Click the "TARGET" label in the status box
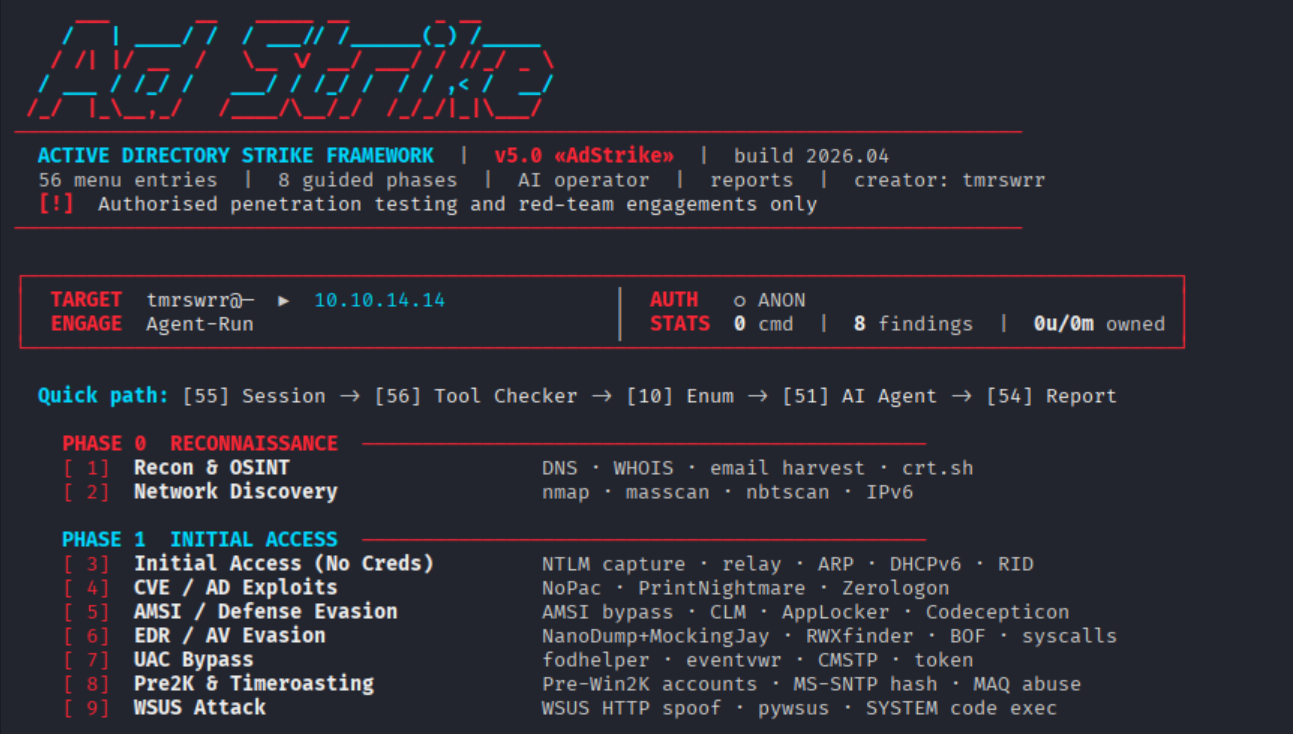1293x734 pixels. coord(85,300)
